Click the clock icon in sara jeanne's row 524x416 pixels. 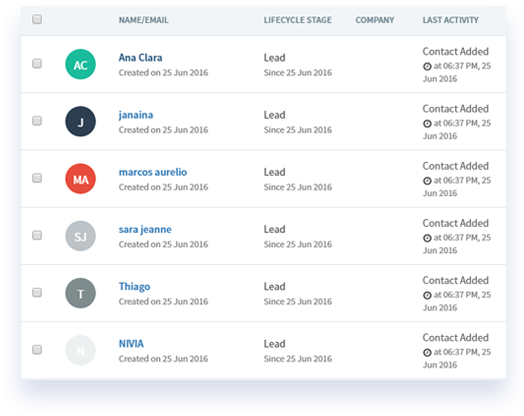pyautogui.click(x=427, y=238)
